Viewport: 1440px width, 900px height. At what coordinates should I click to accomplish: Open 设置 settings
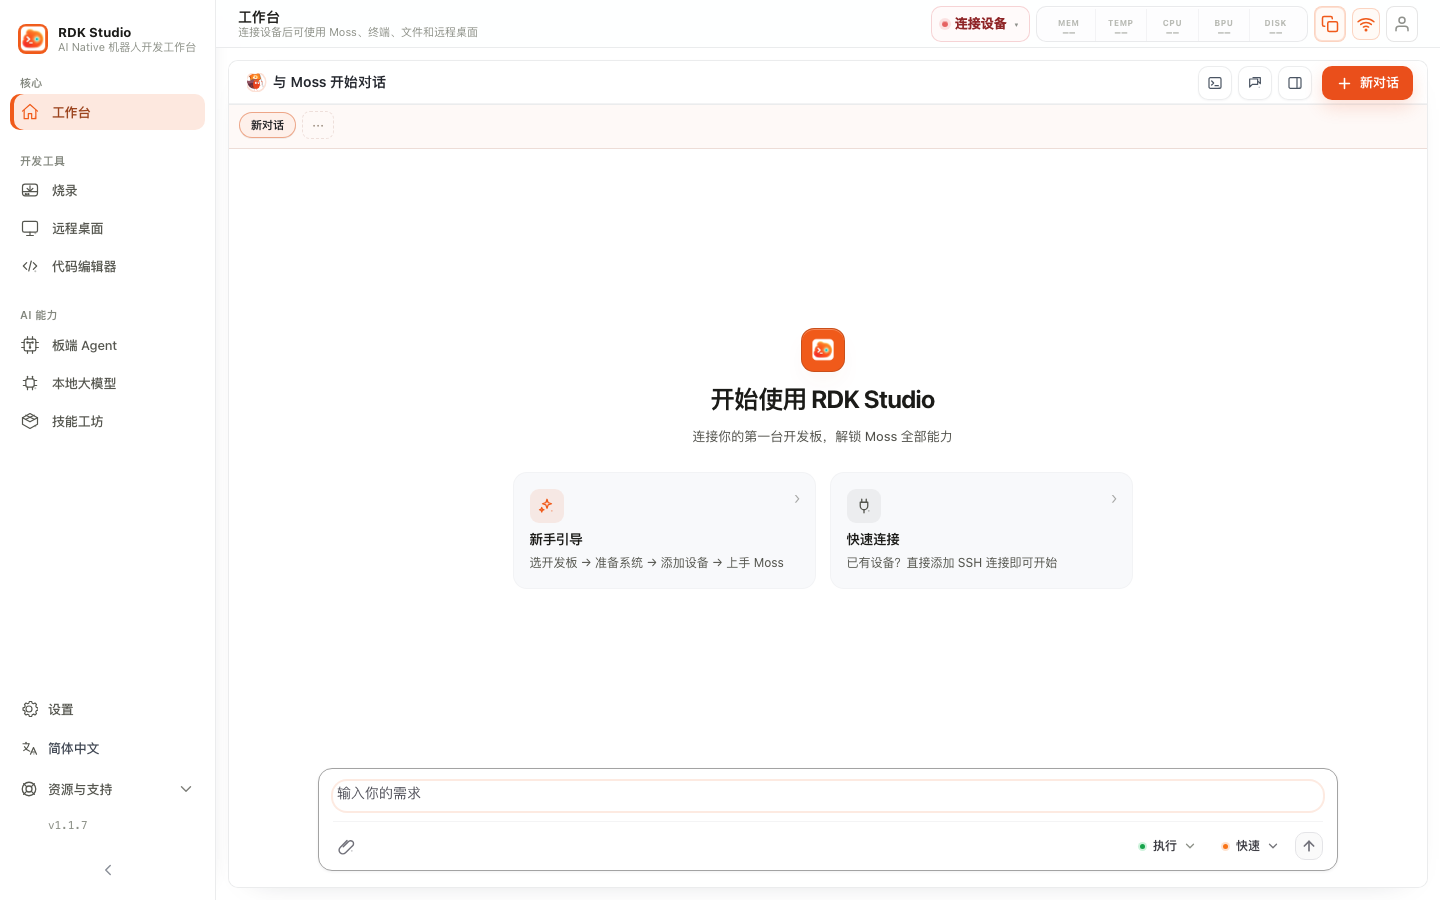pyautogui.click(x=108, y=709)
